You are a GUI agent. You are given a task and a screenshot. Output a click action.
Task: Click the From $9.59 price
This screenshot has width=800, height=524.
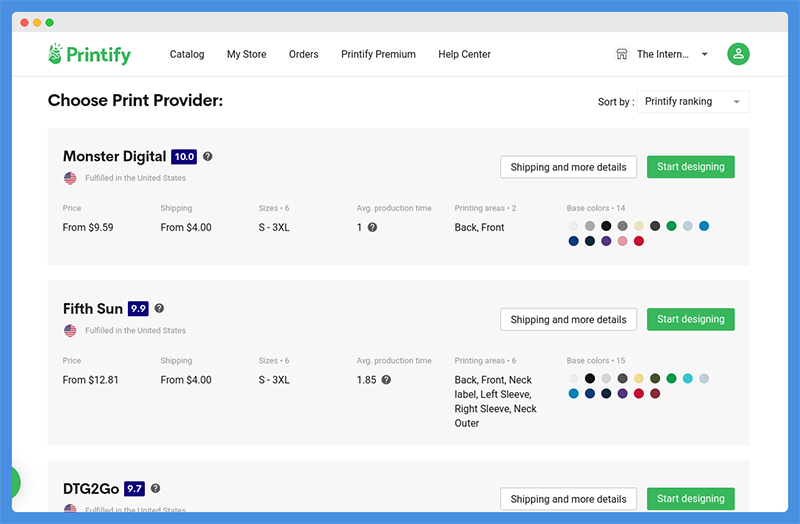(x=88, y=228)
